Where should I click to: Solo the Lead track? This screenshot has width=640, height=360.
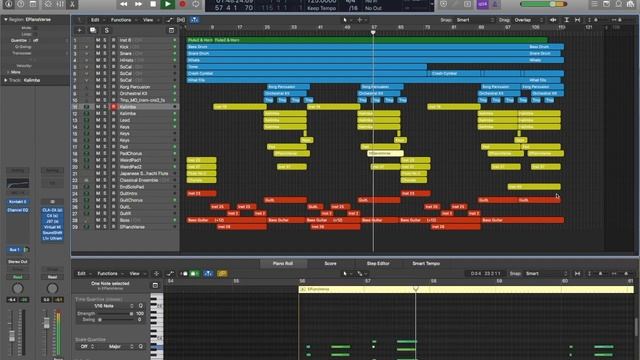pyautogui.click(x=105, y=120)
